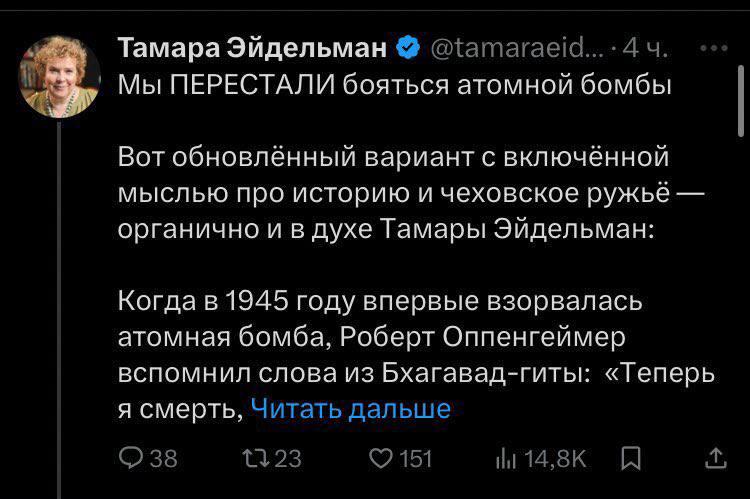
Task: Click the 151 likes count
Action: pos(416,458)
